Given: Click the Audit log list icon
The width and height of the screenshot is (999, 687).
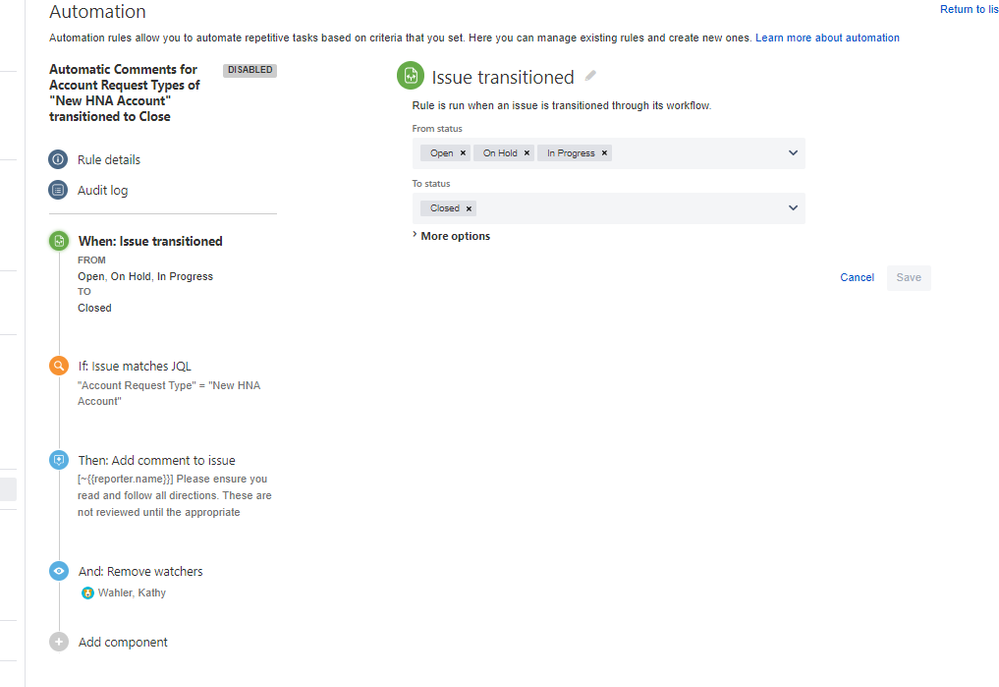Looking at the screenshot, I should tap(58, 190).
